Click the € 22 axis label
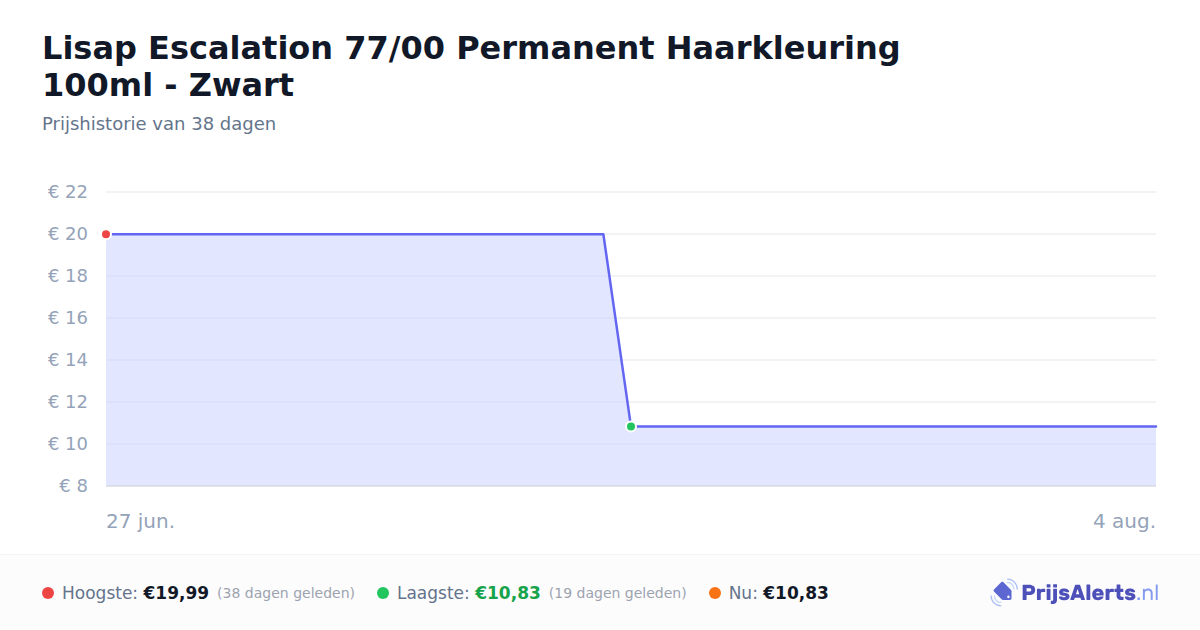Image resolution: width=1200 pixels, height=630 pixels. coord(68,192)
